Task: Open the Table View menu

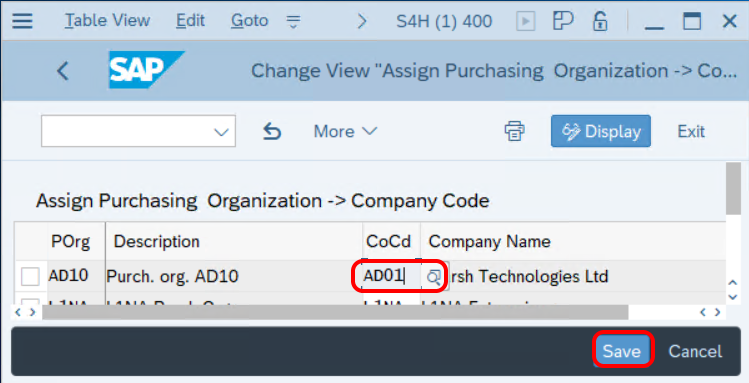Action: 107,21
